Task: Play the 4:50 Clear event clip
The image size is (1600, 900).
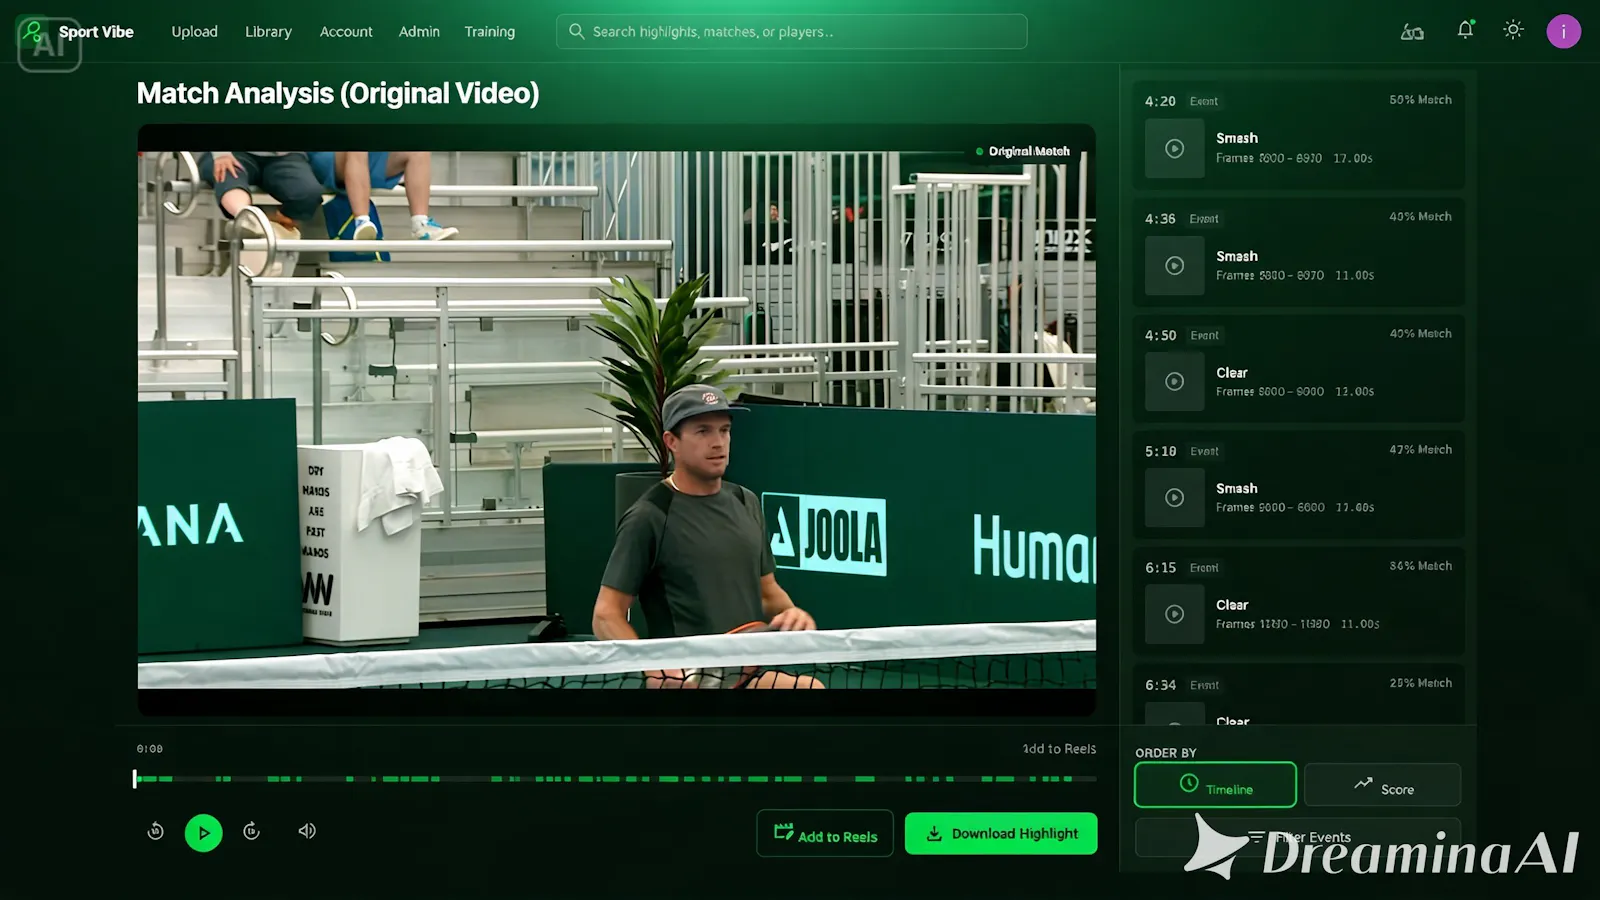Action: pyautogui.click(x=1175, y=381)
